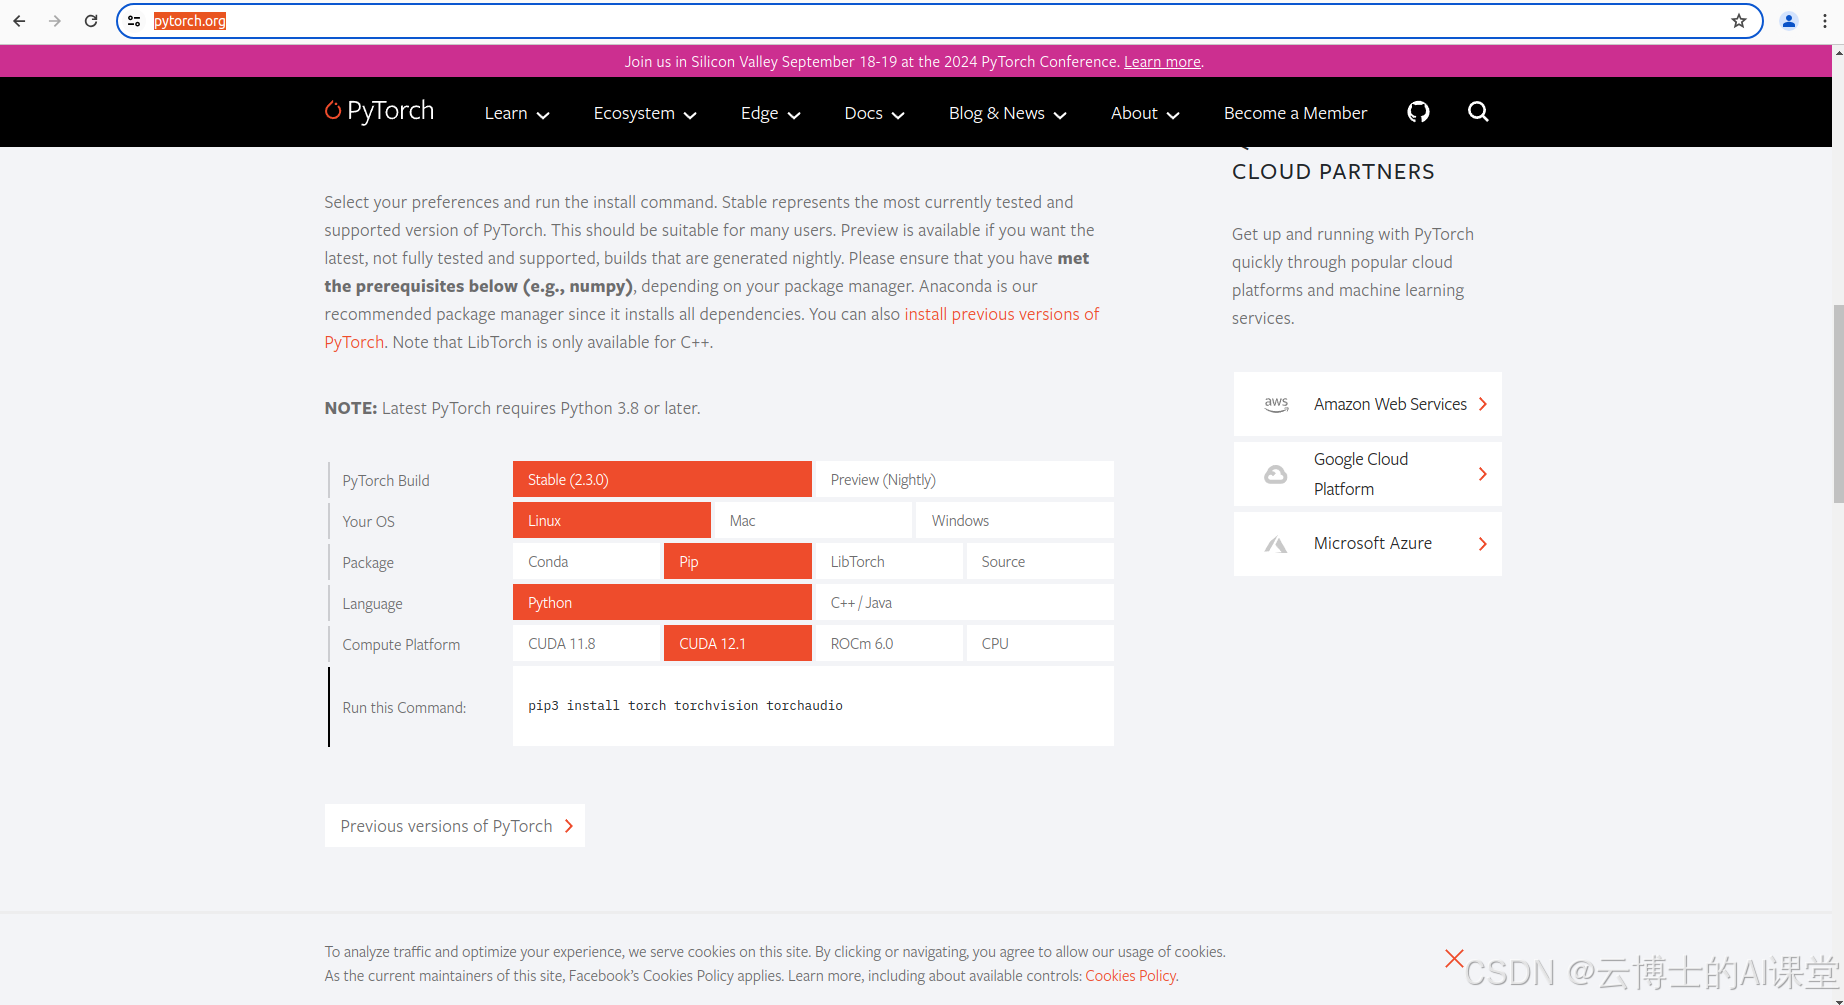Open the GitHub icon in the navbar
The width and height of the screenshot is (1844, 1005).
(1418, 112)
